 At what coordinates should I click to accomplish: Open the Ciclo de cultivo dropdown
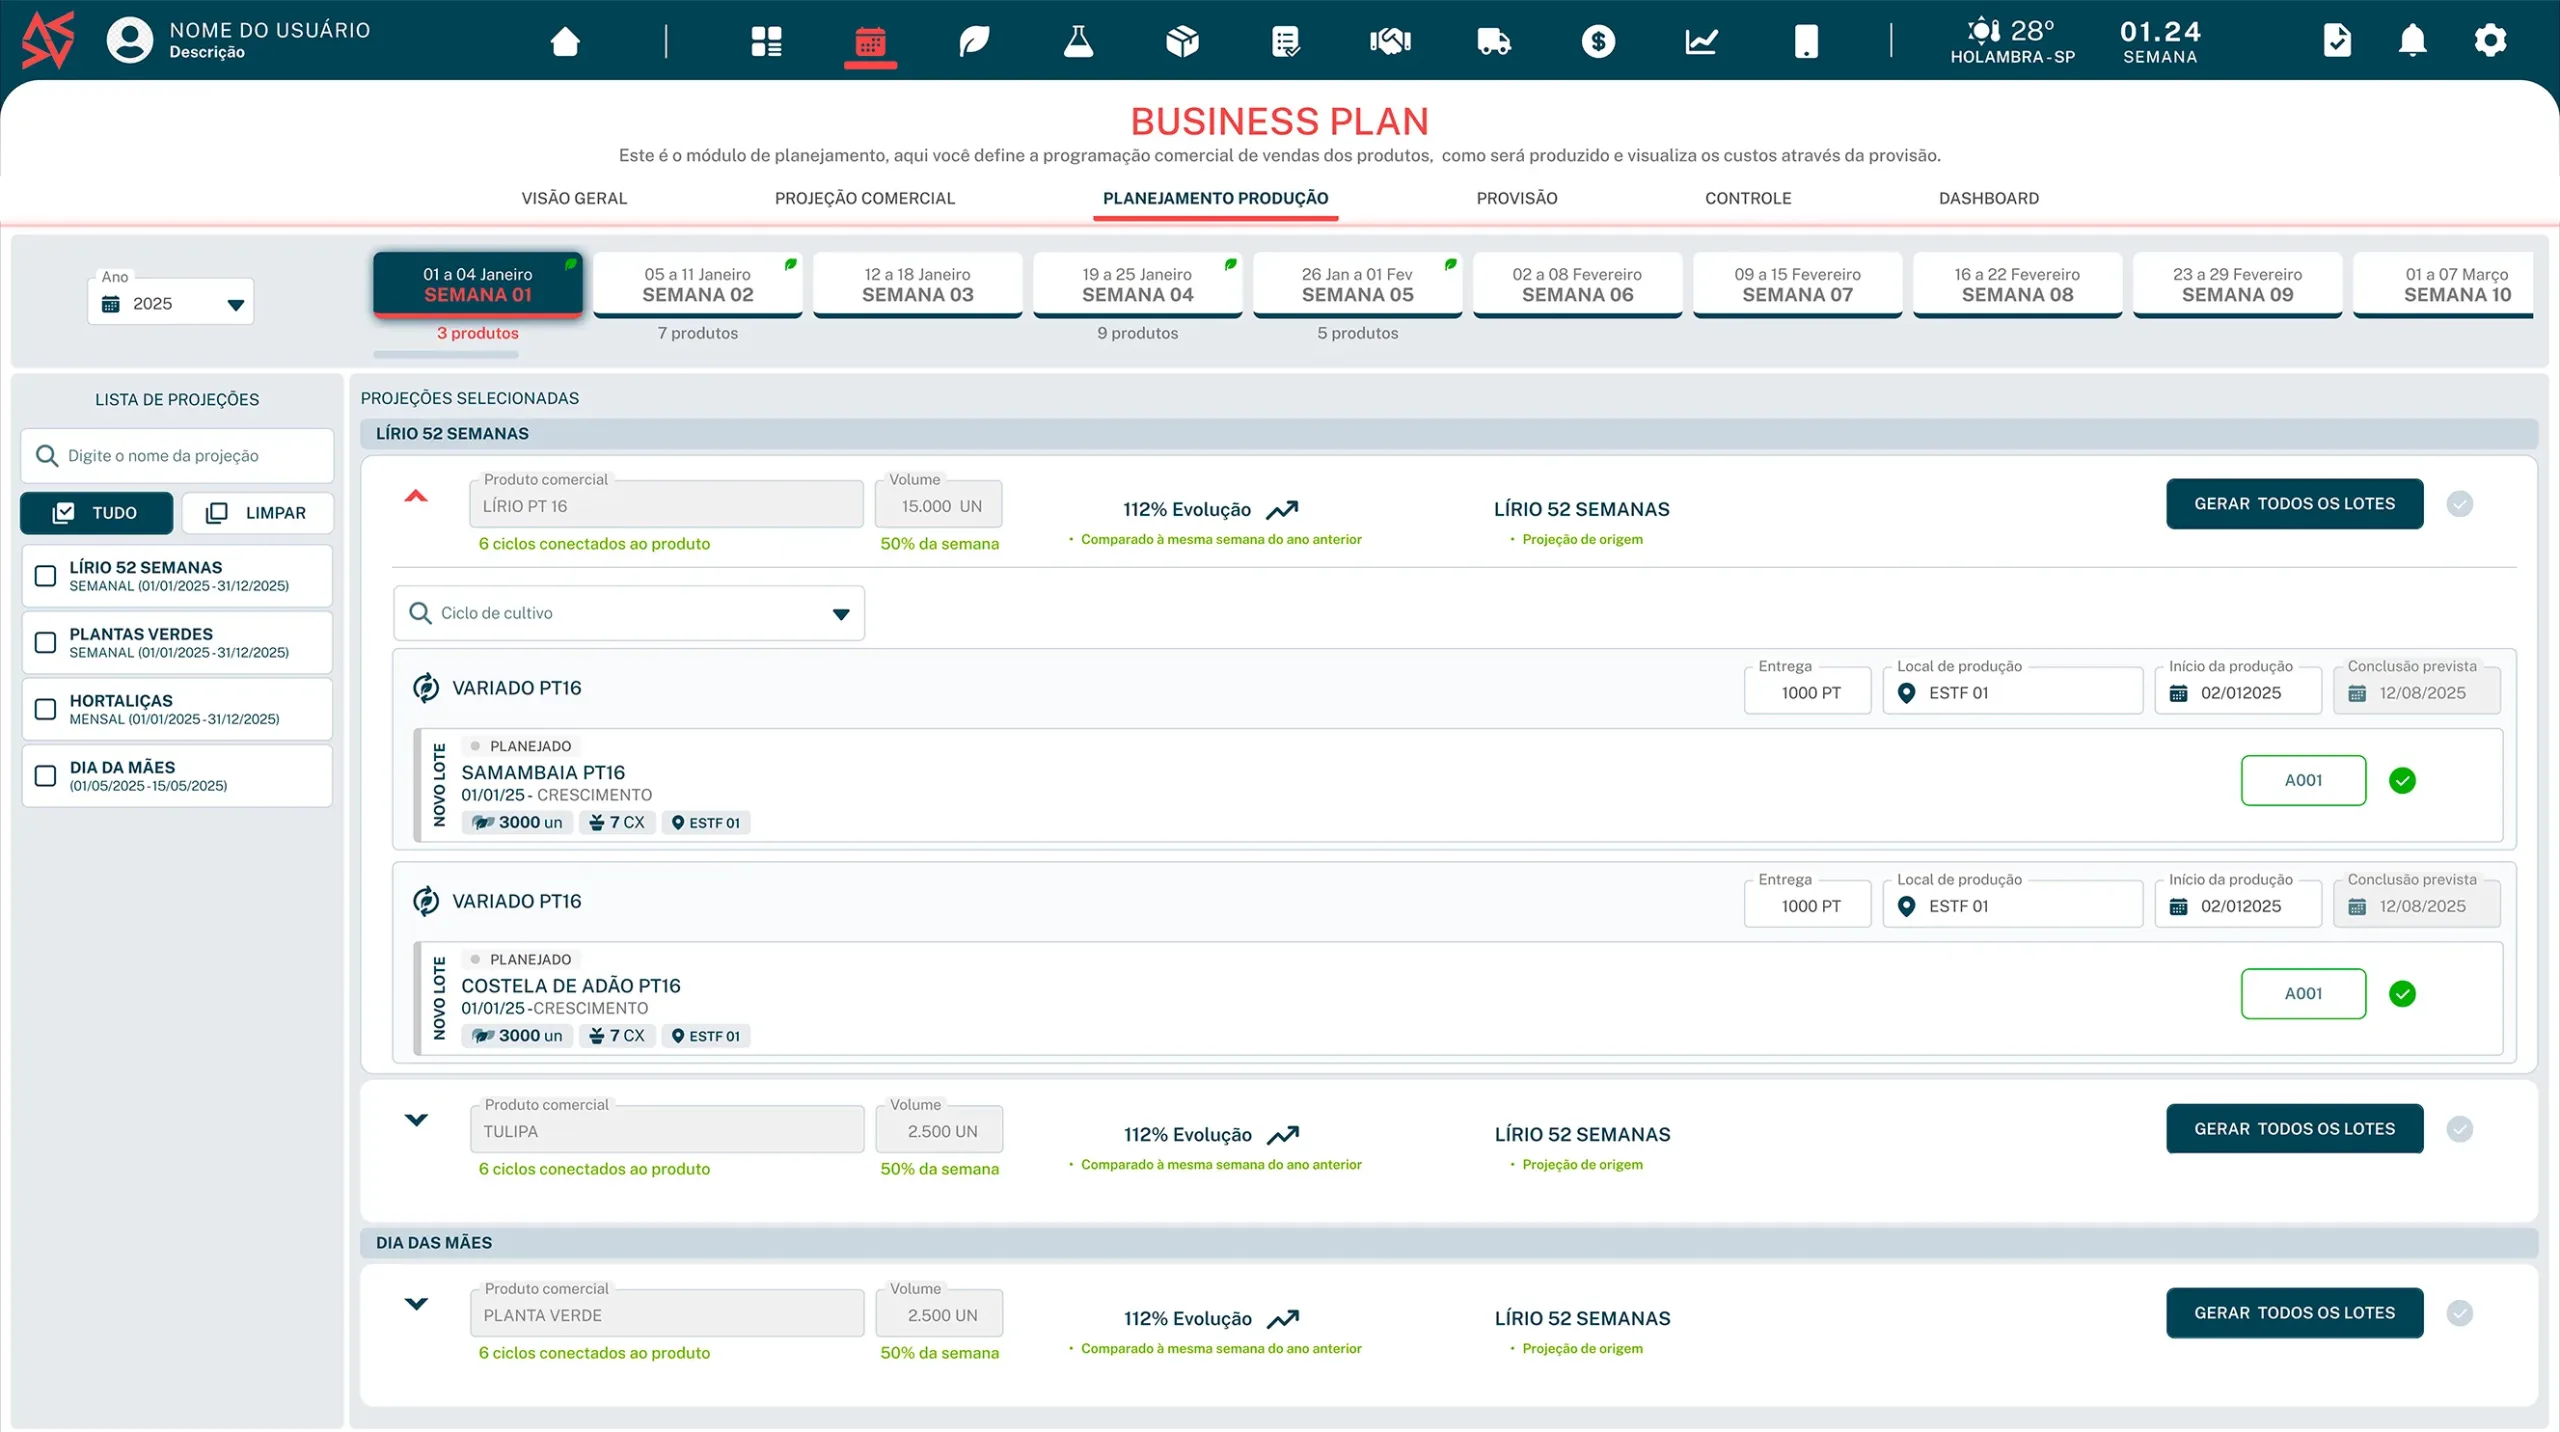coord(629,613)
